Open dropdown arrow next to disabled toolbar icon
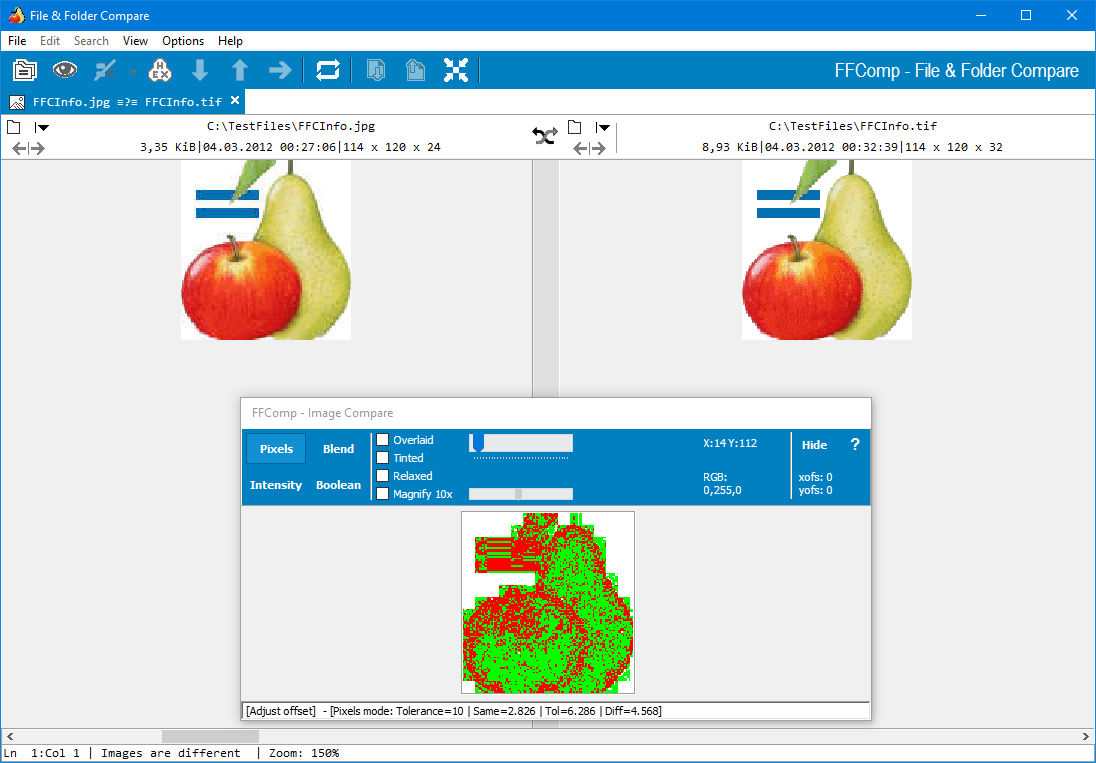Screen dimensions: 1096x763 pos(133,71)
